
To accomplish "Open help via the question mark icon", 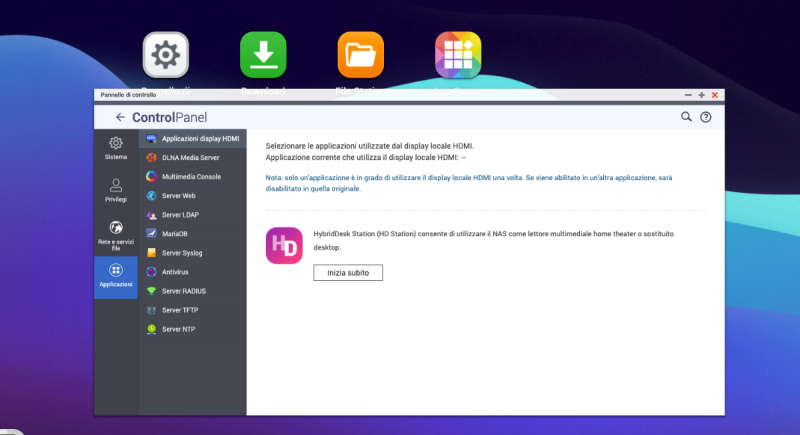I will coord(705,117).
